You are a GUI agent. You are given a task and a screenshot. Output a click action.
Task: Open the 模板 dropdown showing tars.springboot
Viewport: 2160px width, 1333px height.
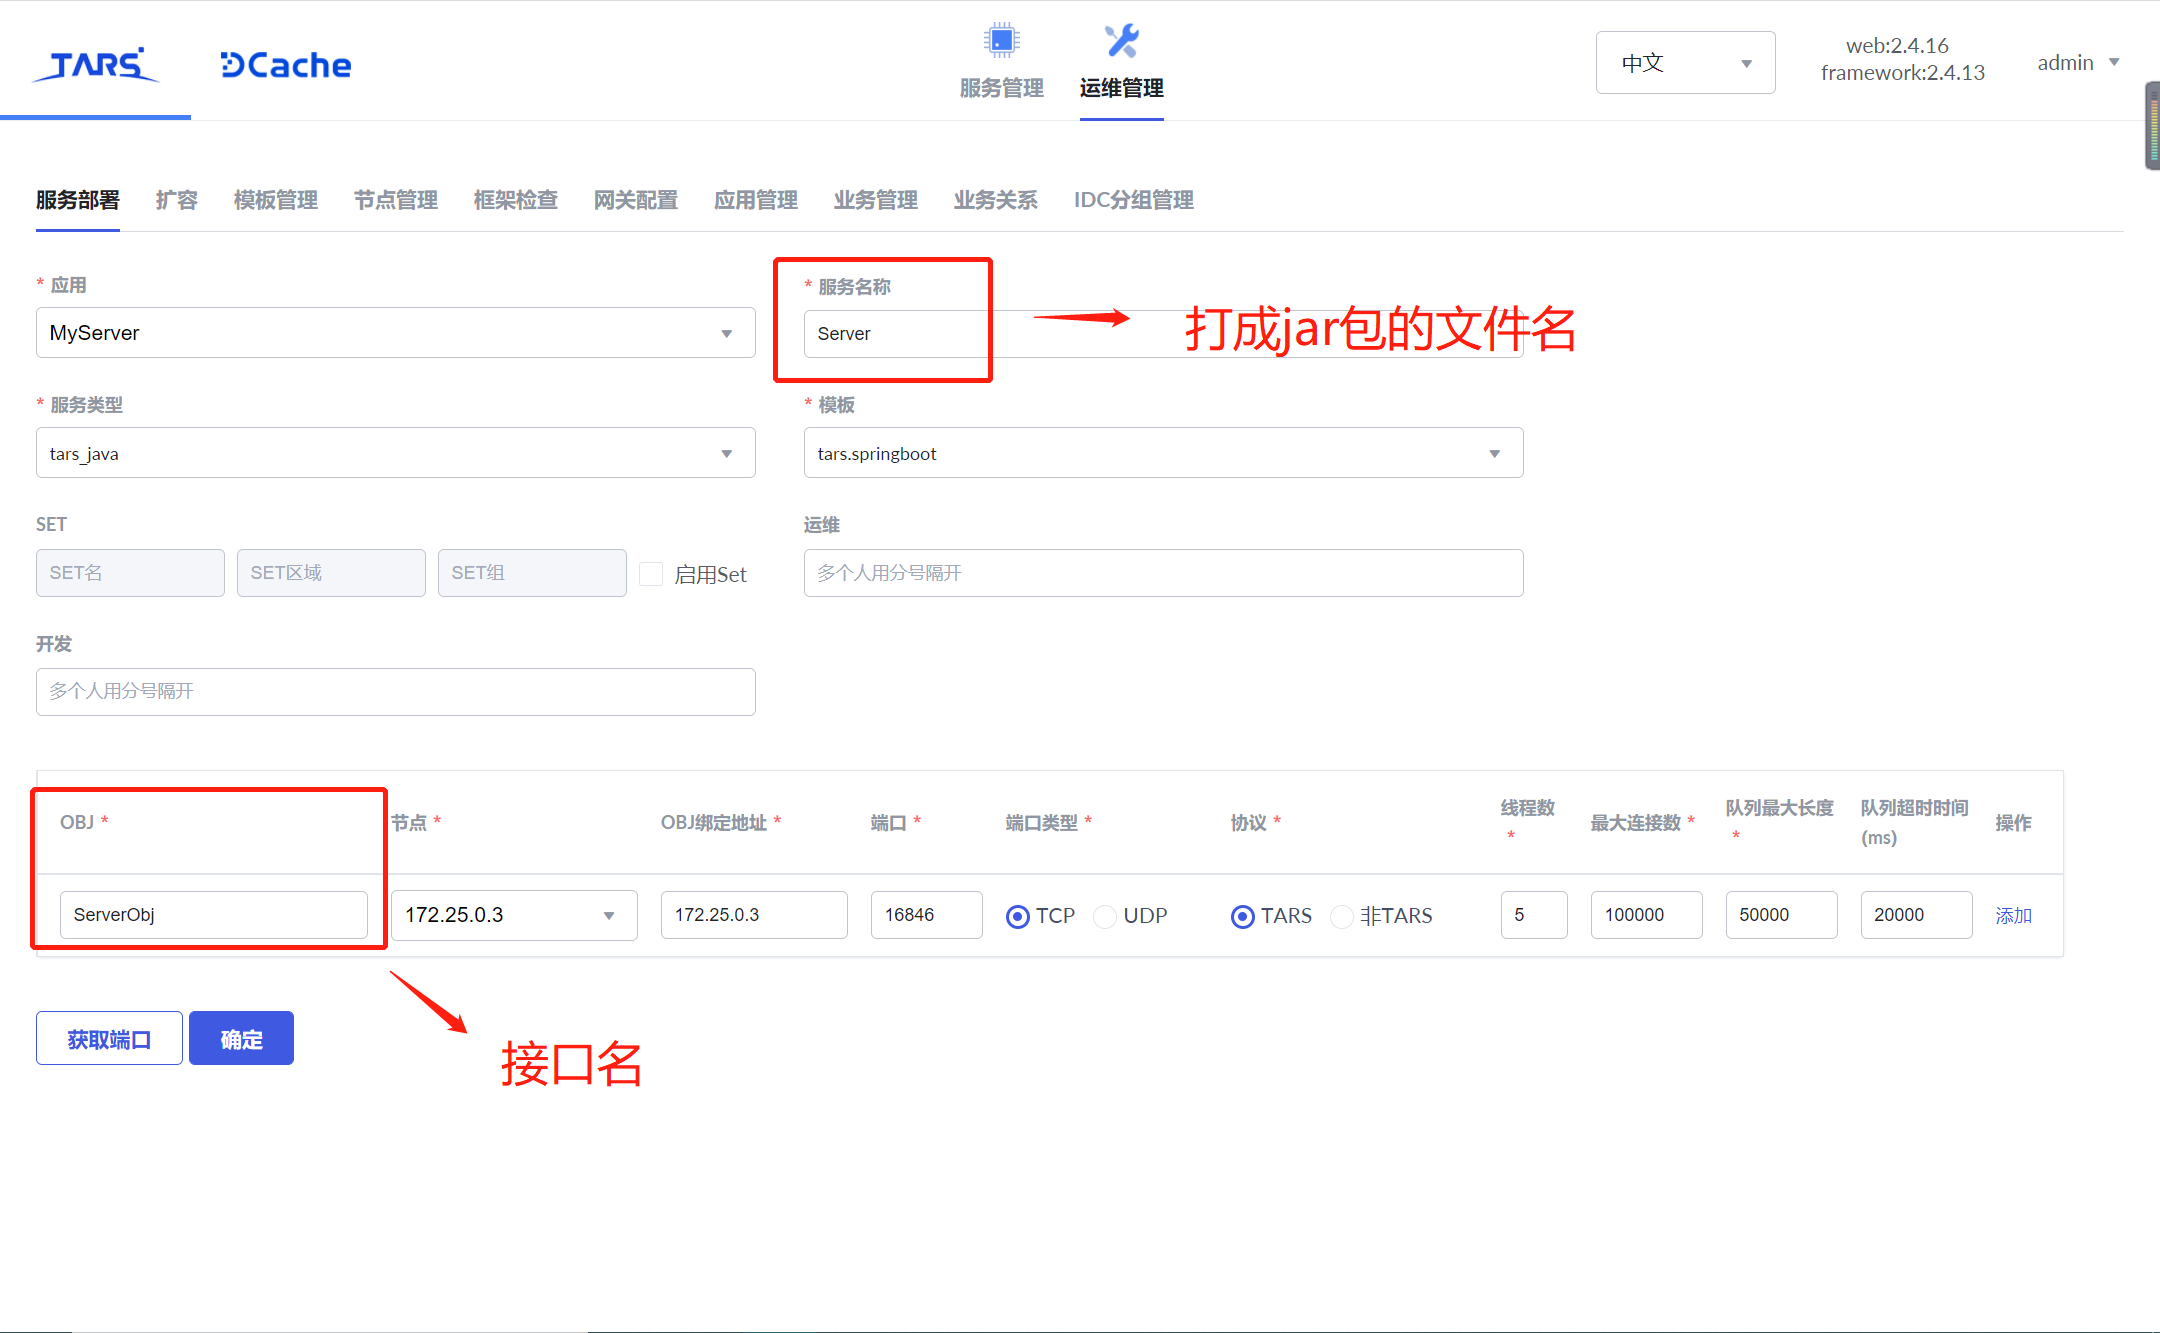[1162, 452]
